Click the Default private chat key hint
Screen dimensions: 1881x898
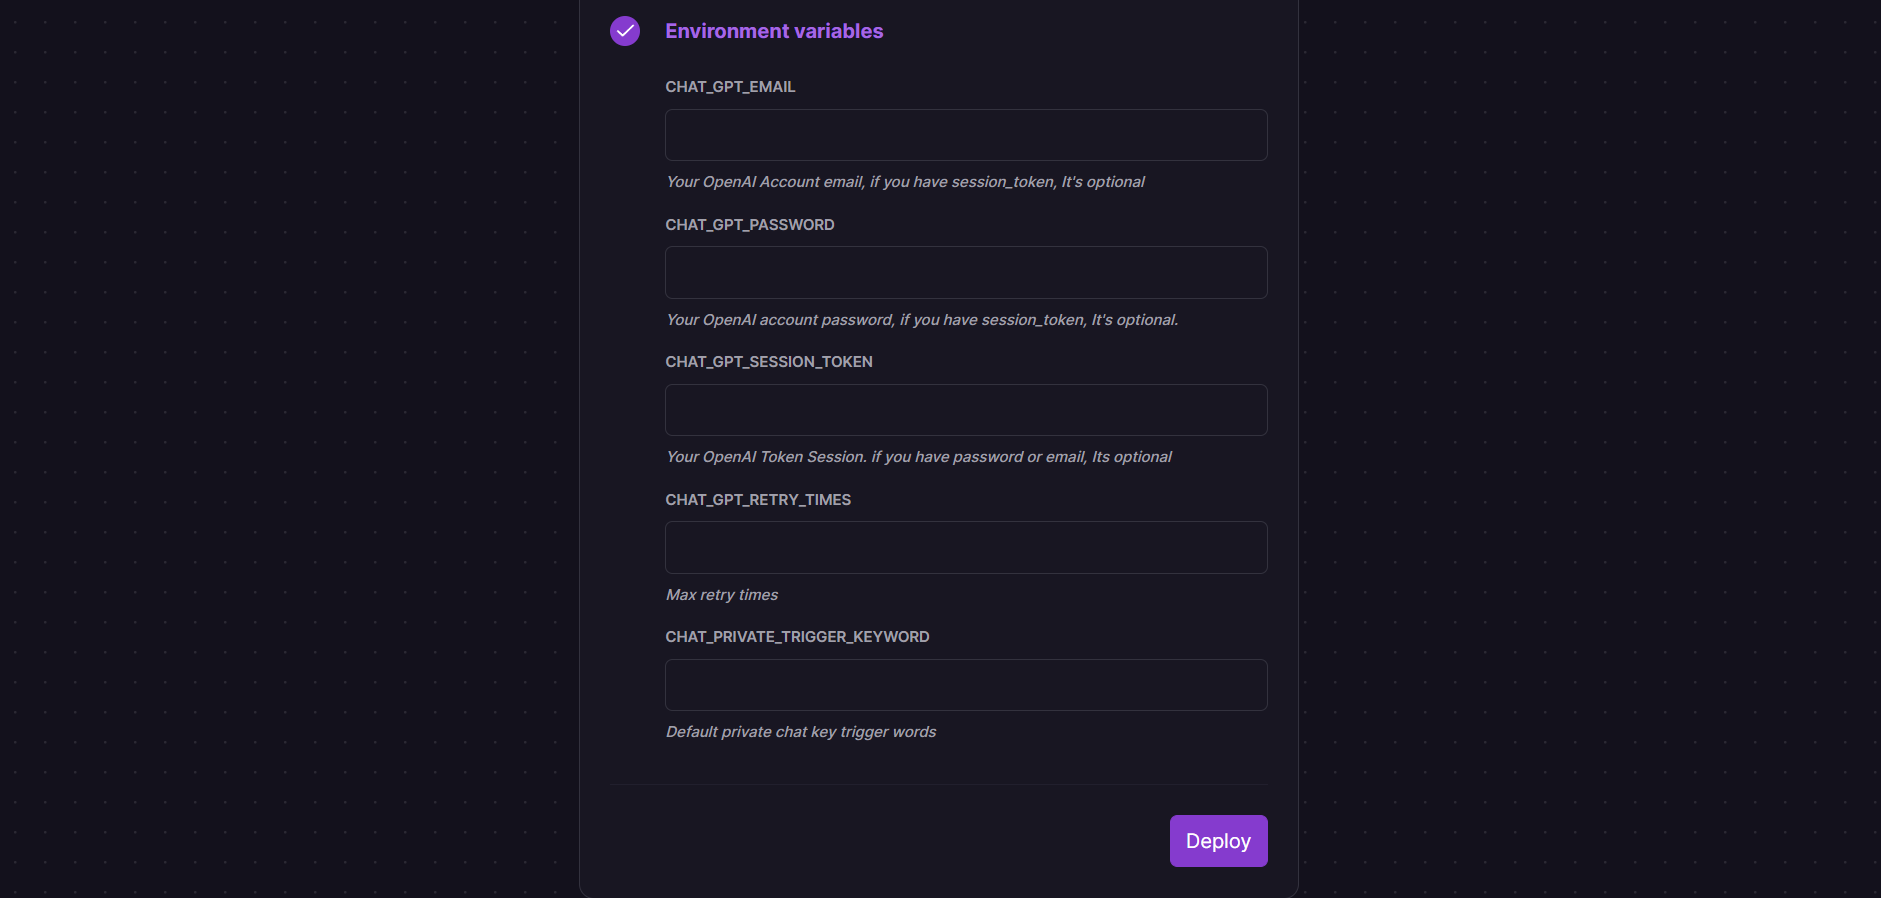[801, 732]
